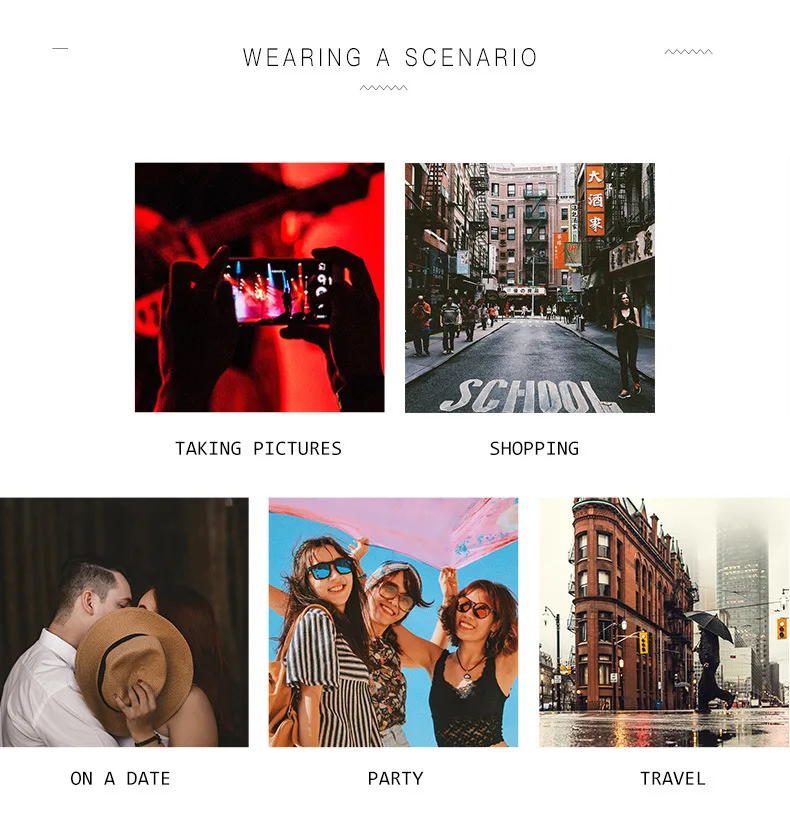Click the TAKING PICTURES caption
Viewport: 790px width, 830px height.
(258, 449)
